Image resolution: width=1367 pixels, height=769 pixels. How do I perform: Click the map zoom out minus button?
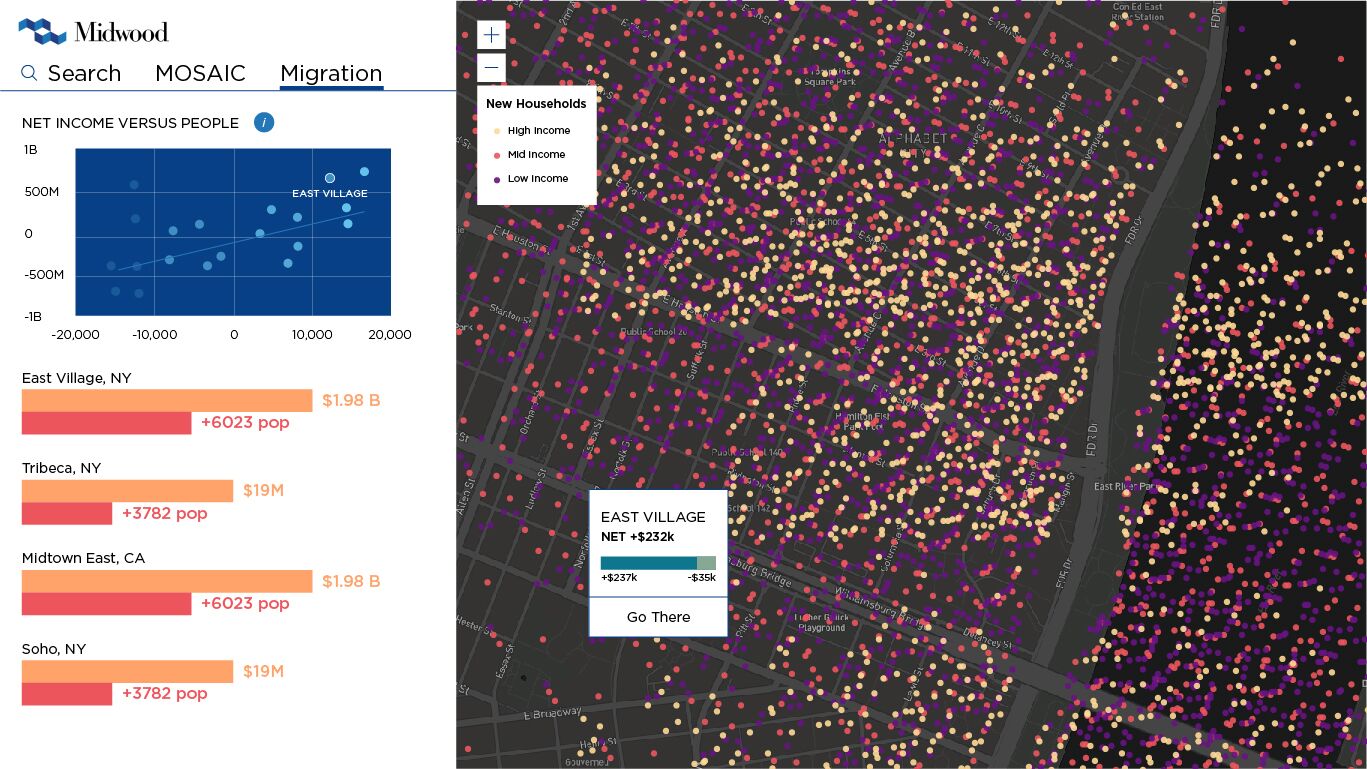(491, 68)
